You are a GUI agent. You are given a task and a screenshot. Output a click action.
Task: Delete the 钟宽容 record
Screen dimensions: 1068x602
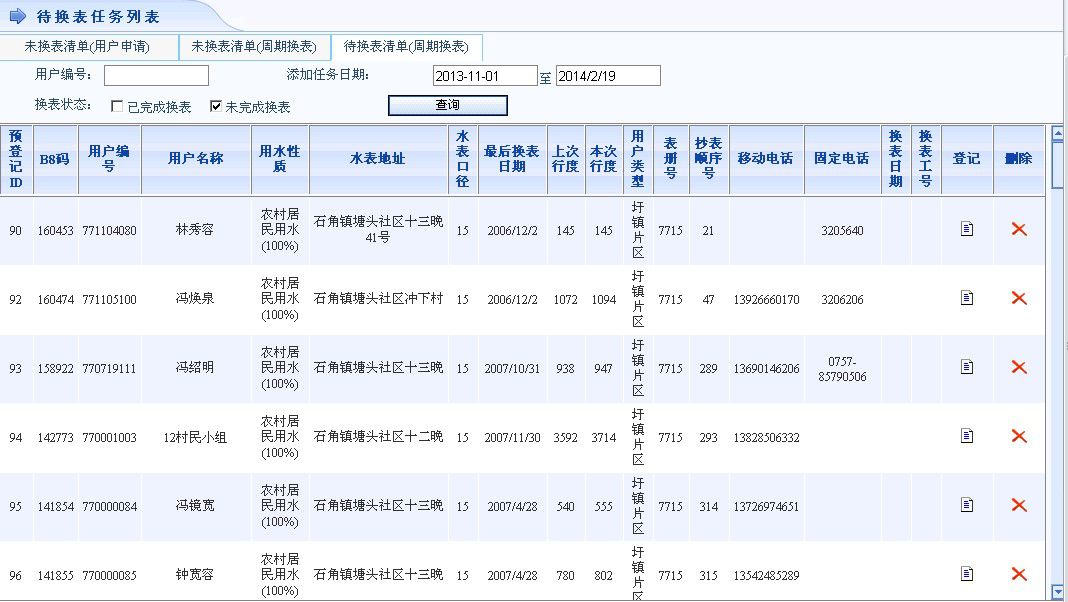pos(1019,574)
